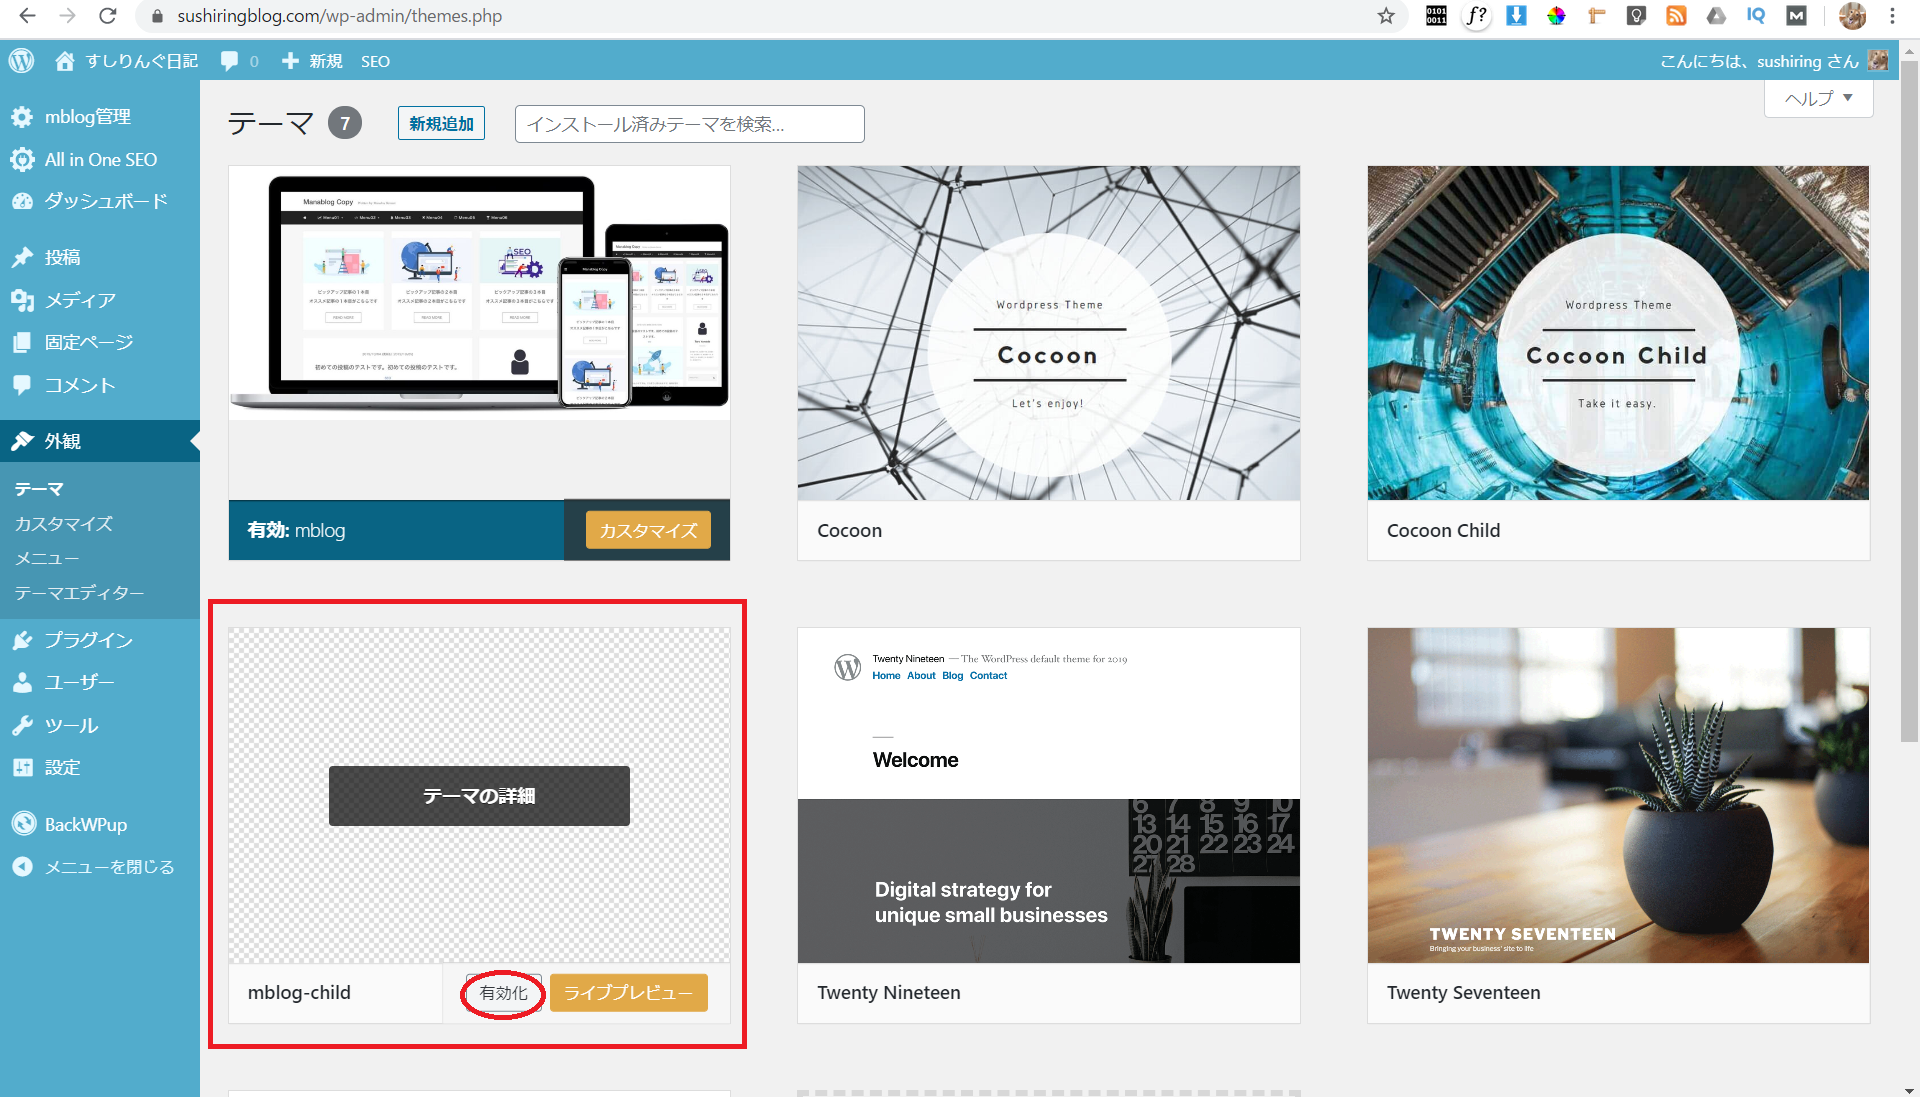This screenshot has height=1097, width=1920.
Task: Open the comments bubble icon in admin bar
Action: 230,61
